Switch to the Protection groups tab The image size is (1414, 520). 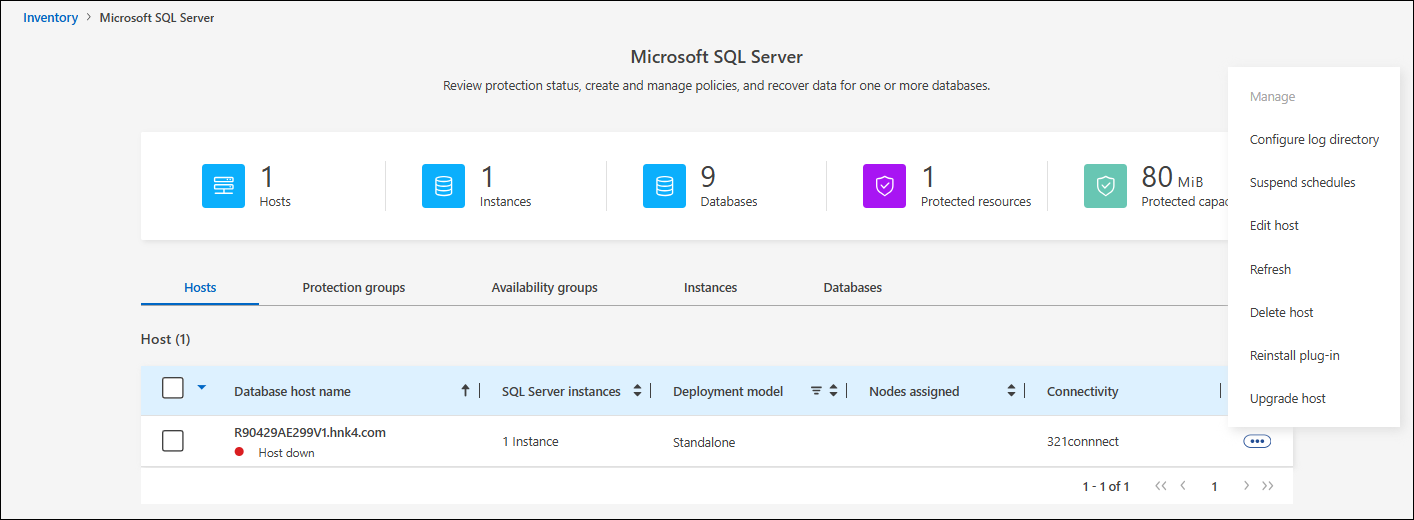tap(354, 287)
